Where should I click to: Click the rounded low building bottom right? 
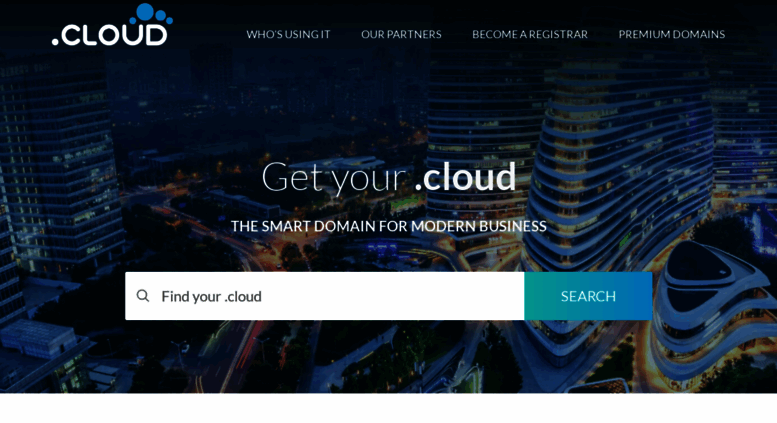tap(714, 317)
